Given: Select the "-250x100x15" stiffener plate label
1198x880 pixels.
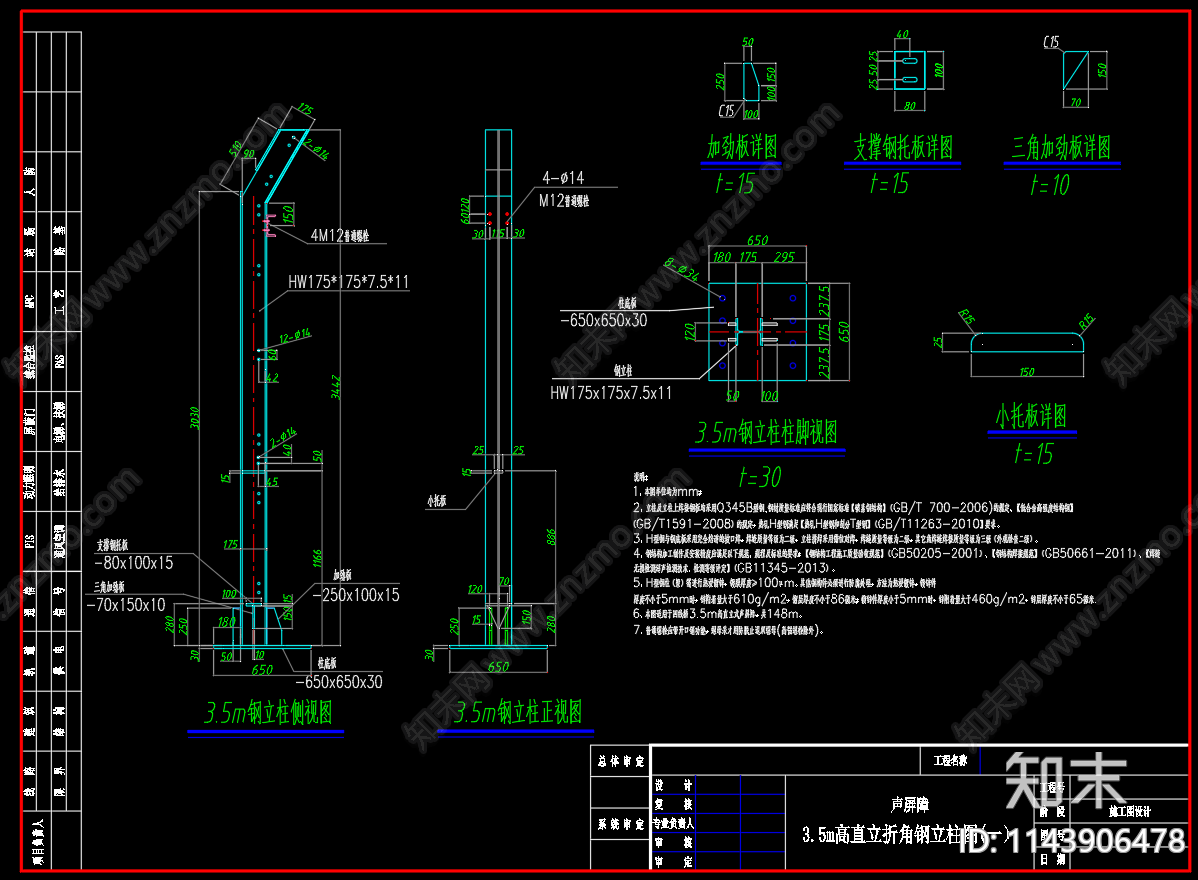Looking at the screenshot, I should point(356,595).
